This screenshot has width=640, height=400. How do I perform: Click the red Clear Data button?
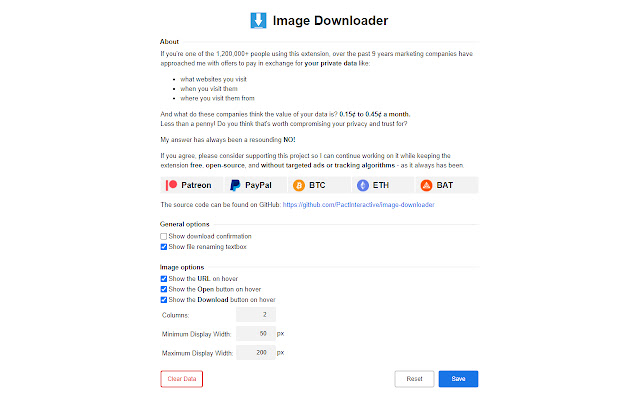click(182, 379)
